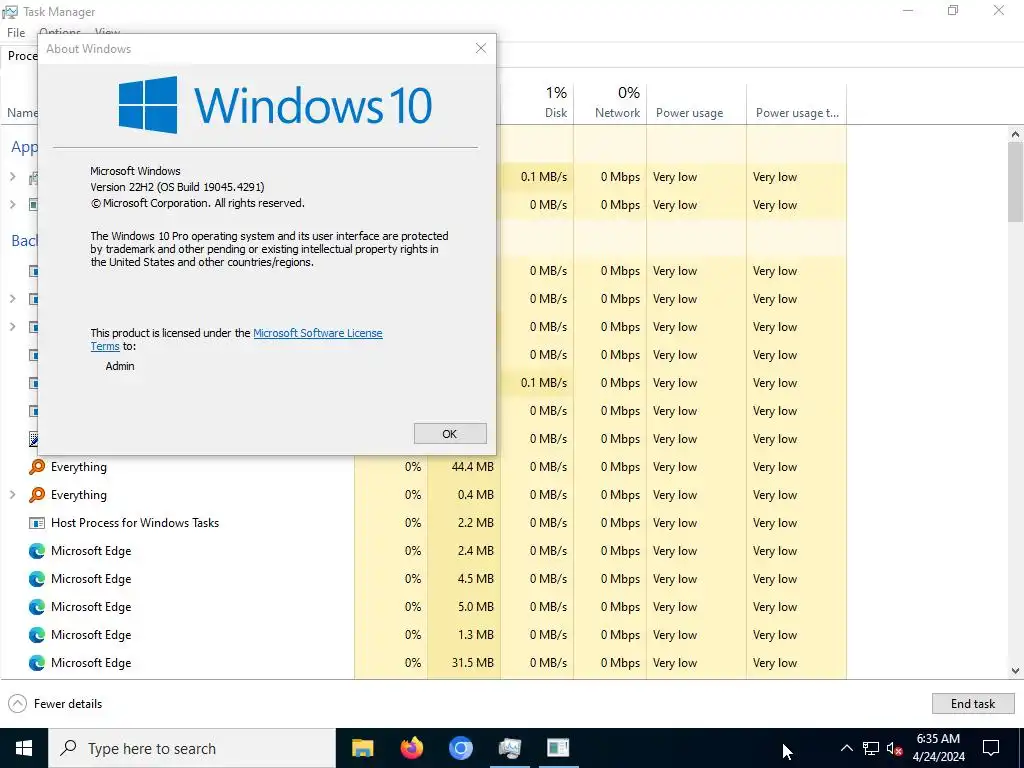The width and height of the screenshot is (1024, 768).
Task: Click the 31.5 MB memory cell
Action: [464, 664]
